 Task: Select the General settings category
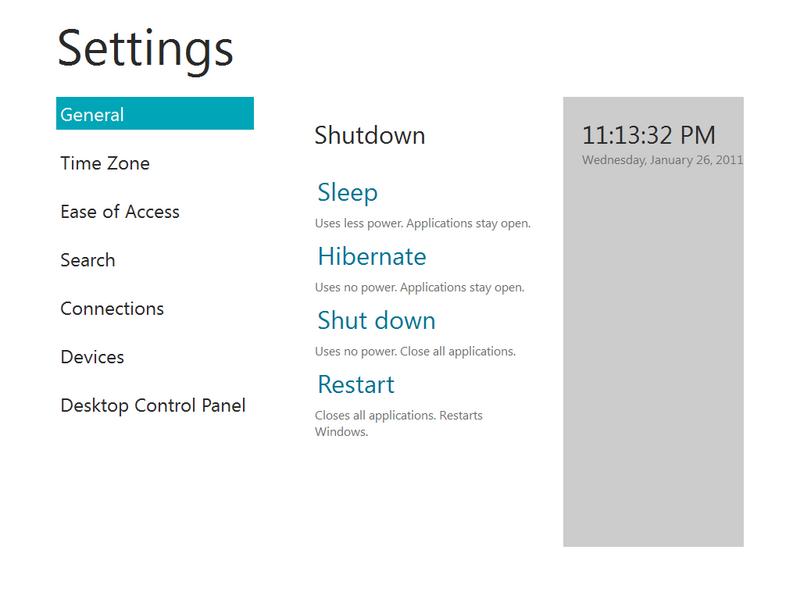(154, 114)
